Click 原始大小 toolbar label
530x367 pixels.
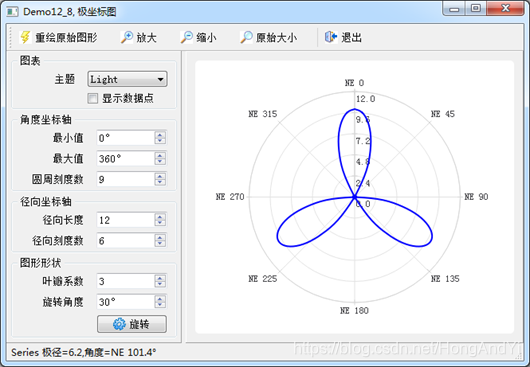pyautogui.click(x=276, y=38)
